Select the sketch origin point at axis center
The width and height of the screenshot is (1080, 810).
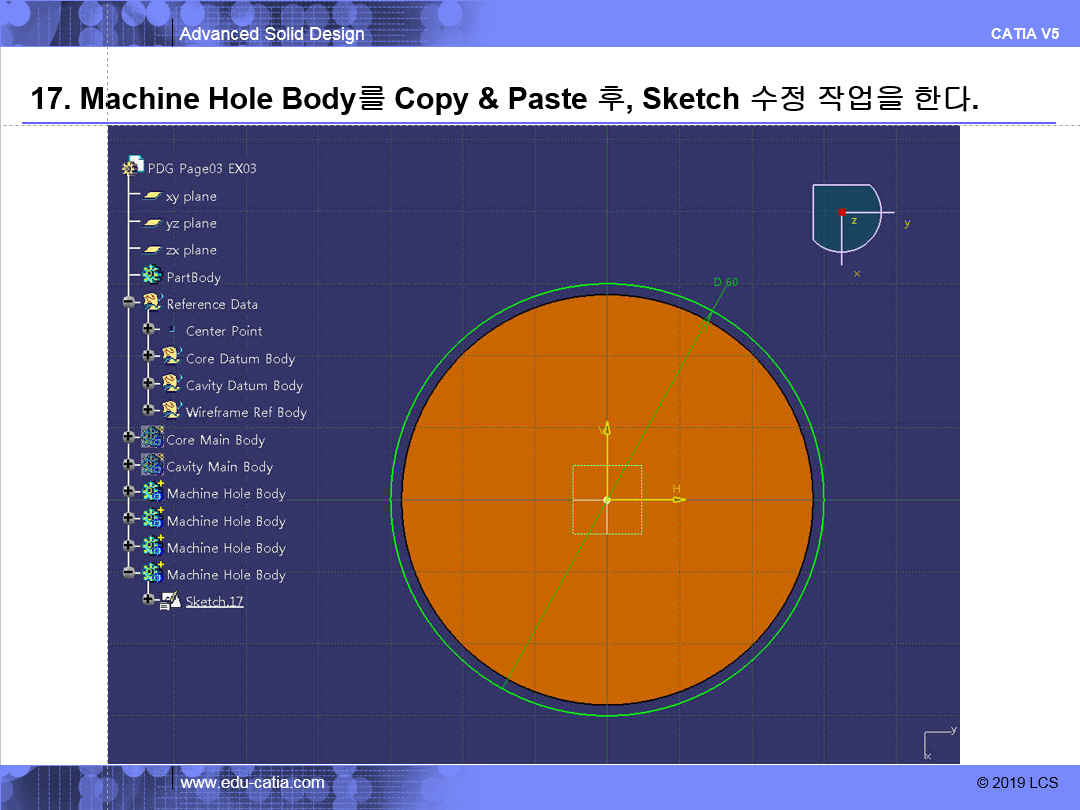(607, 499)
